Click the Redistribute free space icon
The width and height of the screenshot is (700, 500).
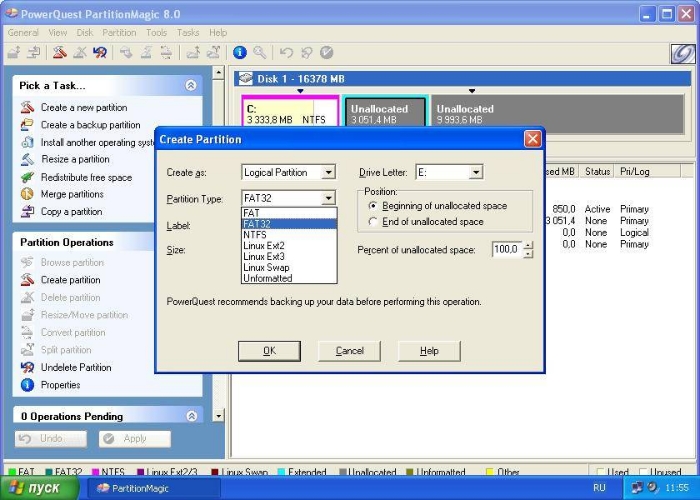pos(27,177)
